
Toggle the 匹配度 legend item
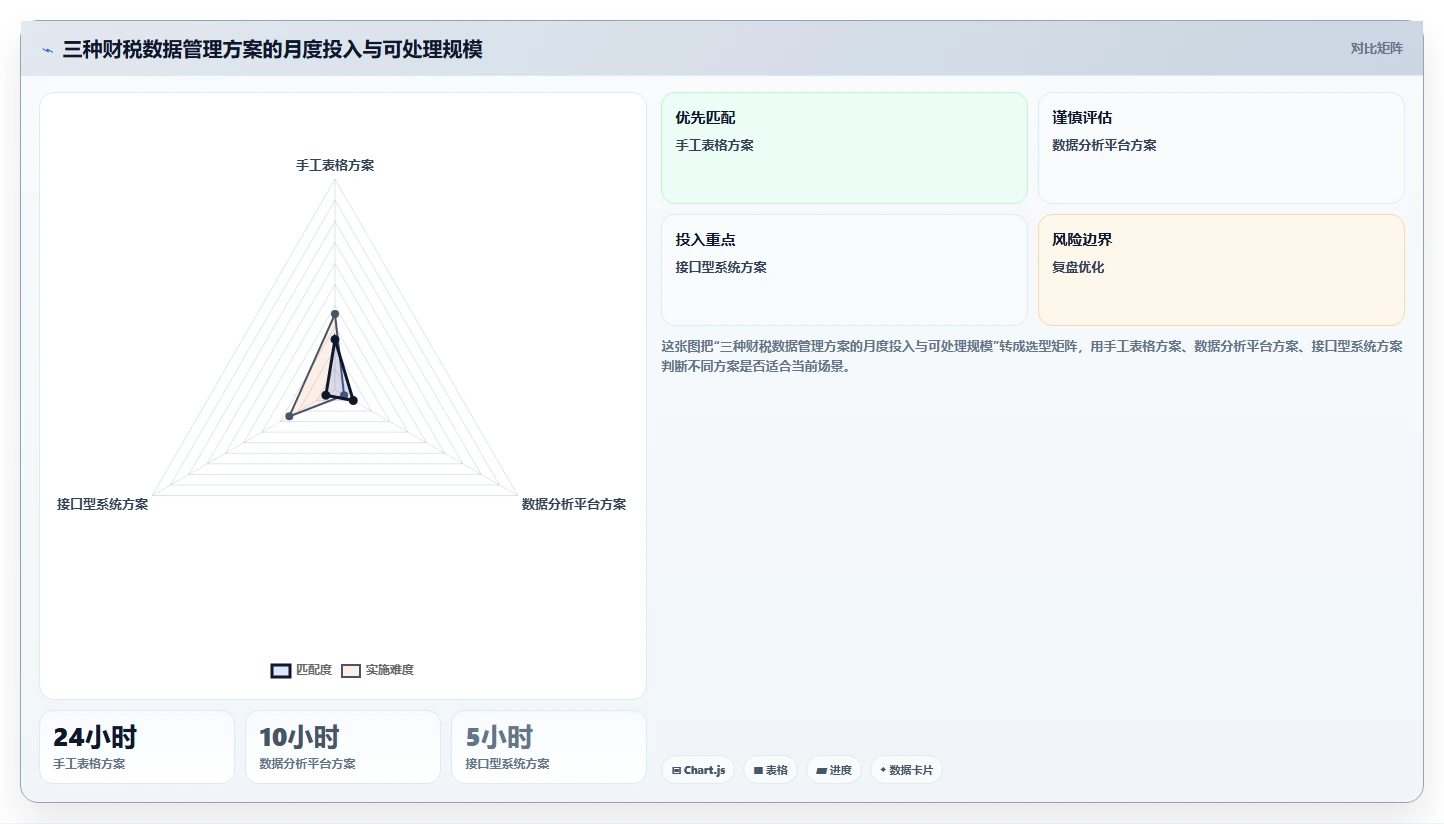point(301,670)
